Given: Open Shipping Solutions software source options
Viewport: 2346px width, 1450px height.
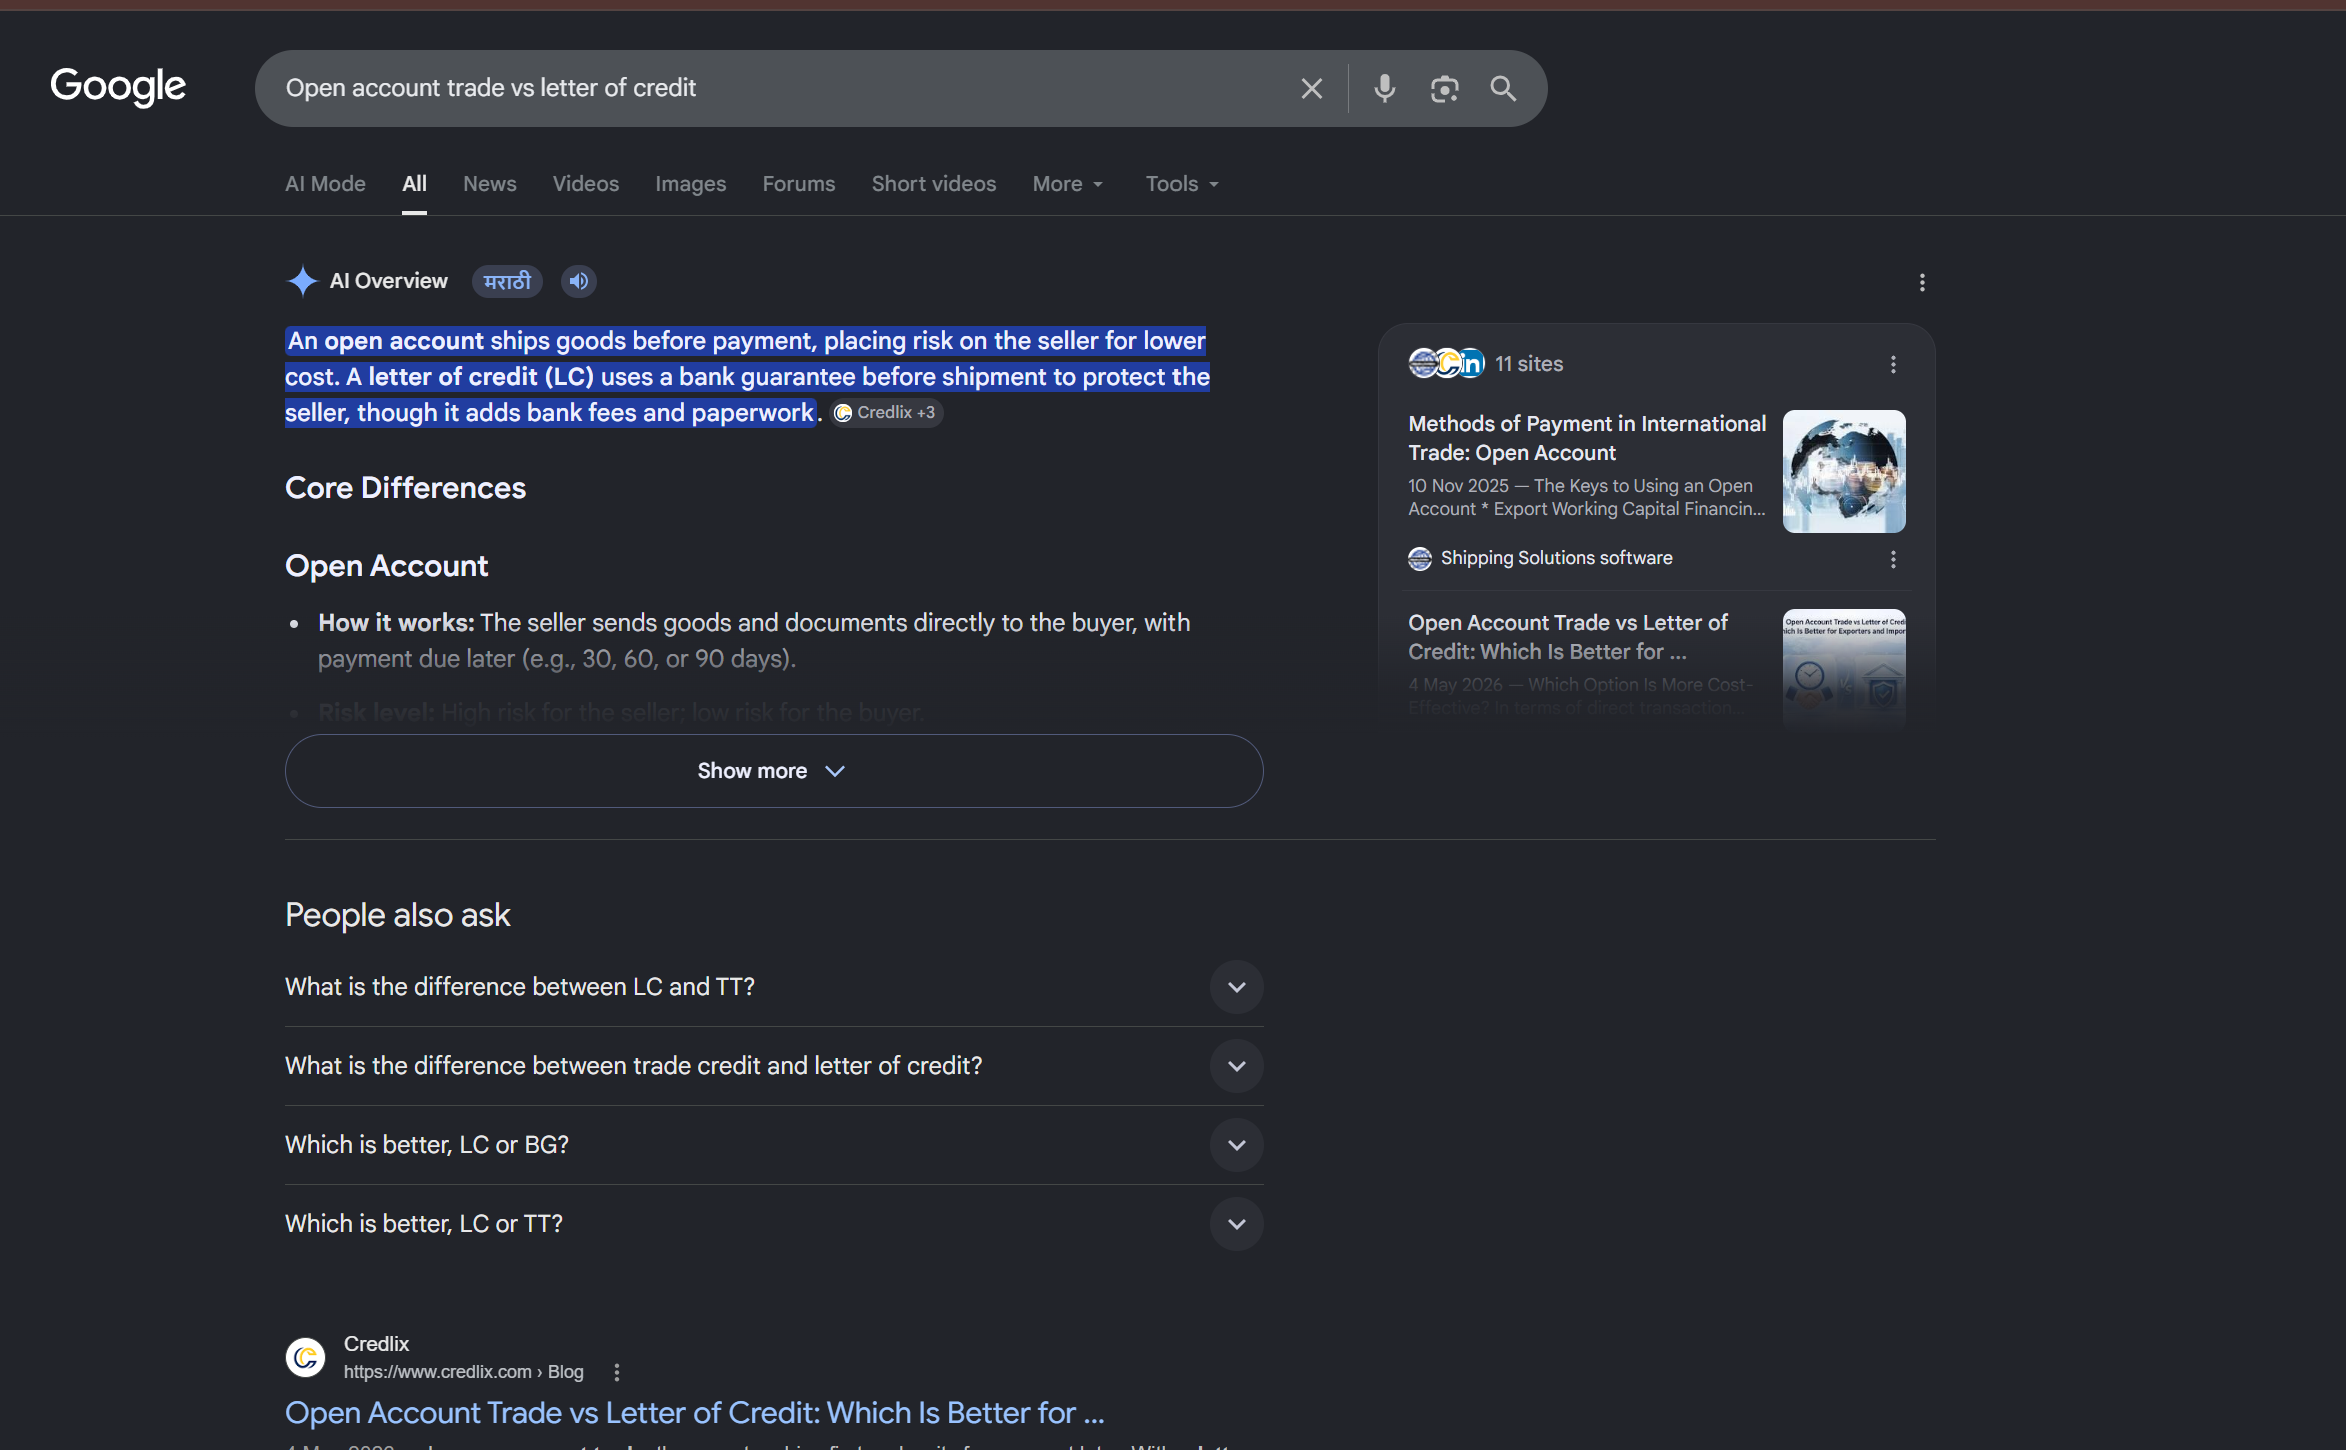Looking at the screenshot, I should pyautogui.click(x=1893, y=560).
